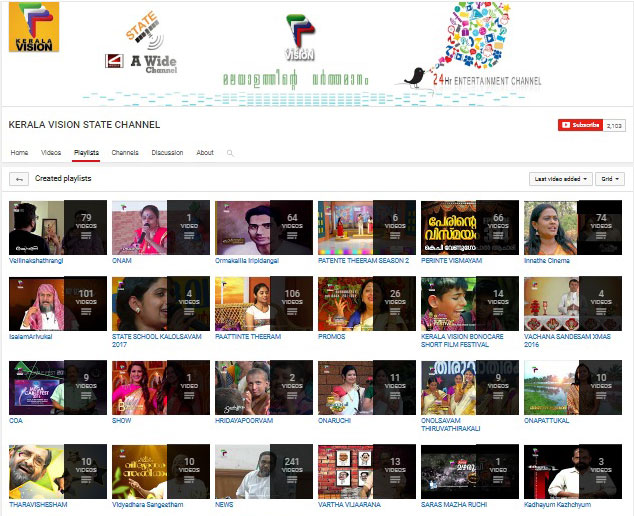The image size is (634, 516).
Task: Click the Ormakalile Iripidangal playlist link
Action: pyautogui.click(x=247, y=260)
